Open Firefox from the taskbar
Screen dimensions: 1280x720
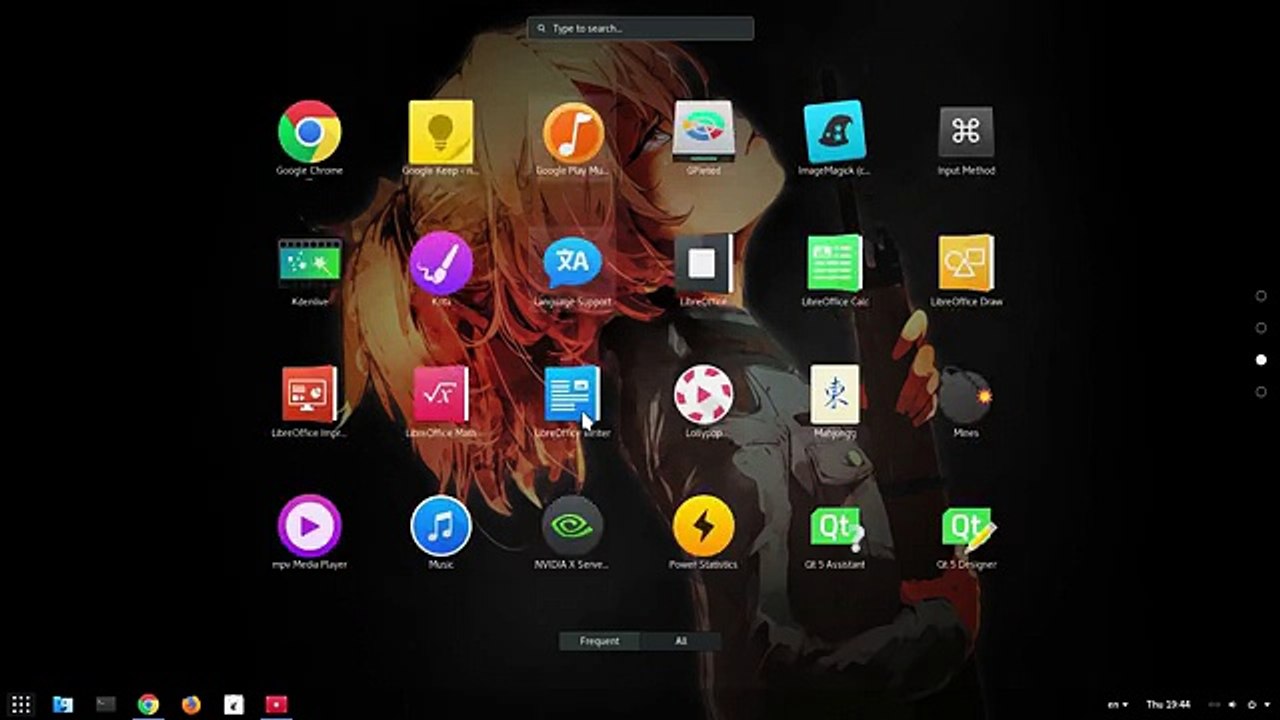(191, 704)
